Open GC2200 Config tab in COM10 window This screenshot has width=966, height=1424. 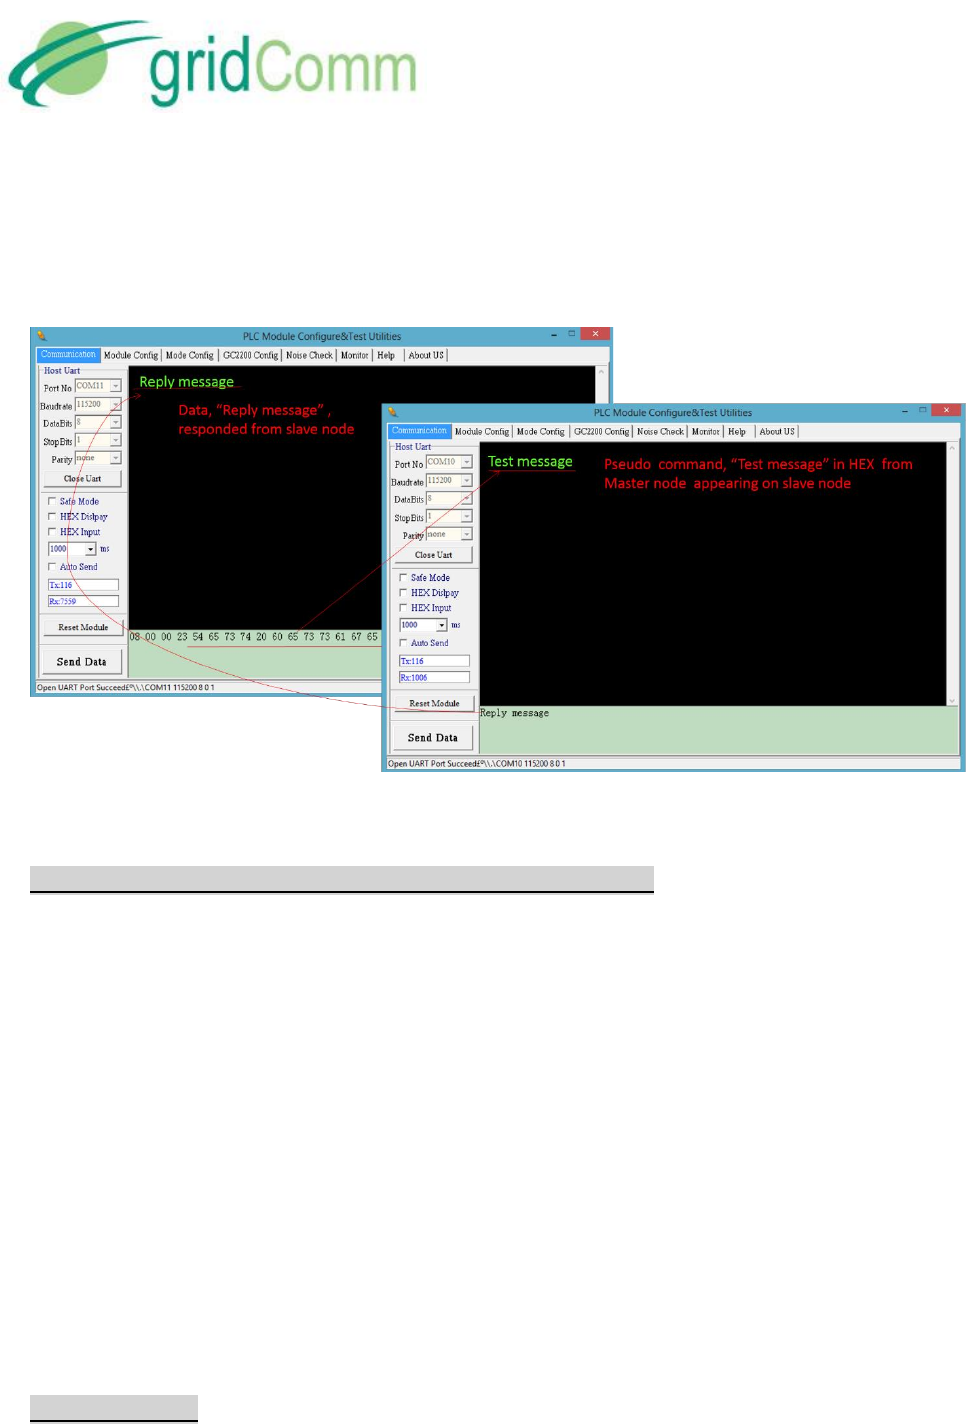(x=602, y=431)
